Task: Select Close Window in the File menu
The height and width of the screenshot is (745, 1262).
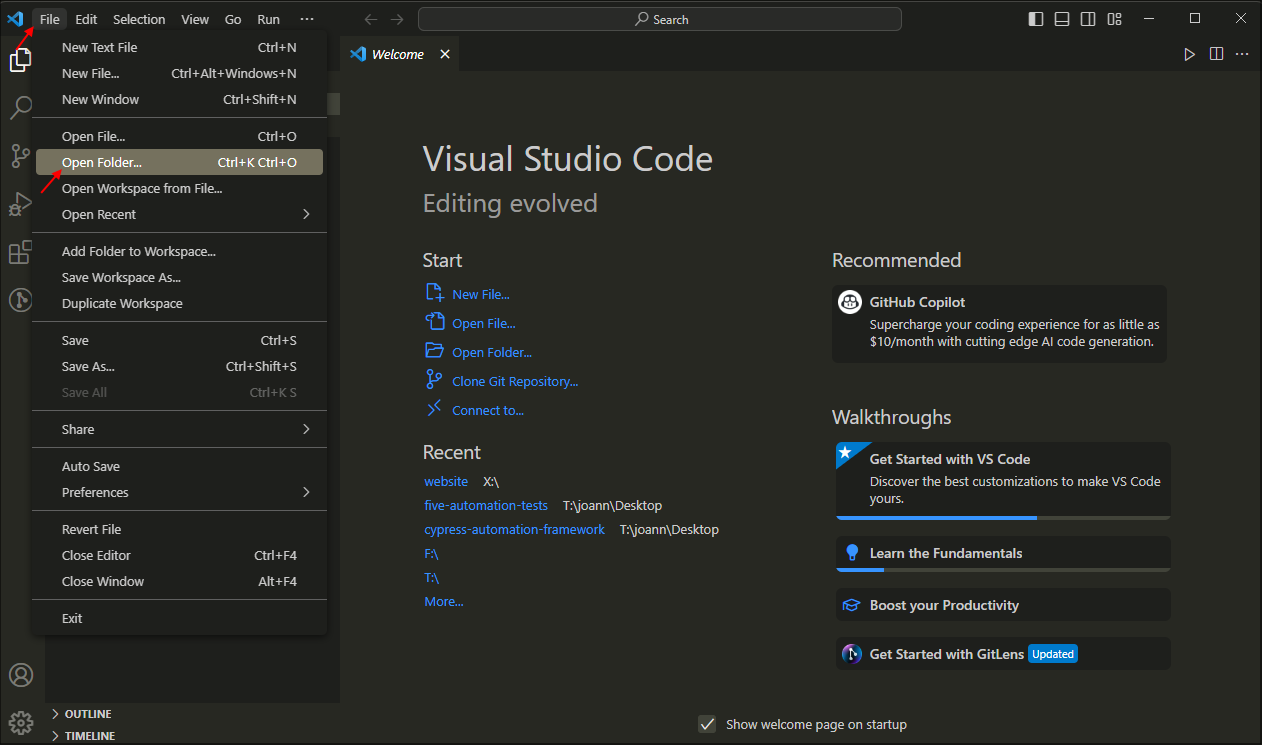Action: point(180,581)
